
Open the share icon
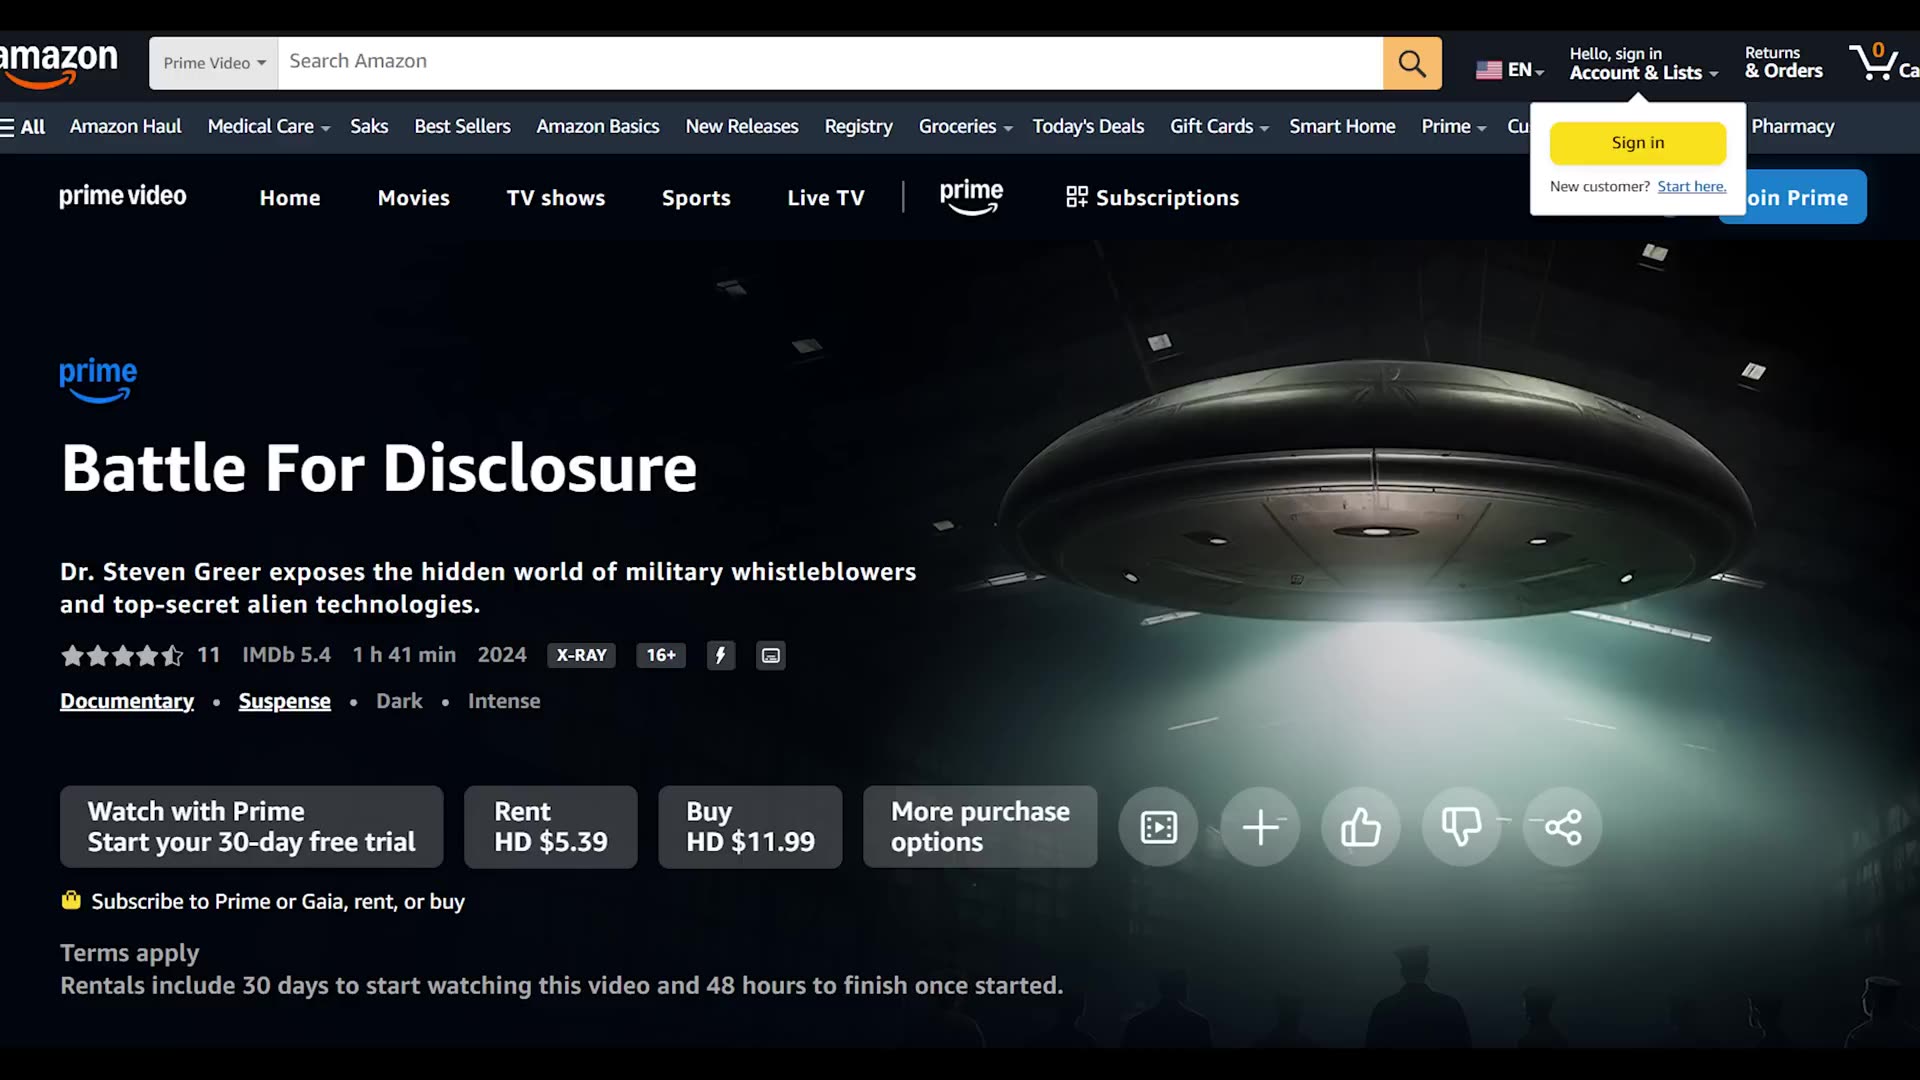pyautogui.click(x=1561, y=827)
